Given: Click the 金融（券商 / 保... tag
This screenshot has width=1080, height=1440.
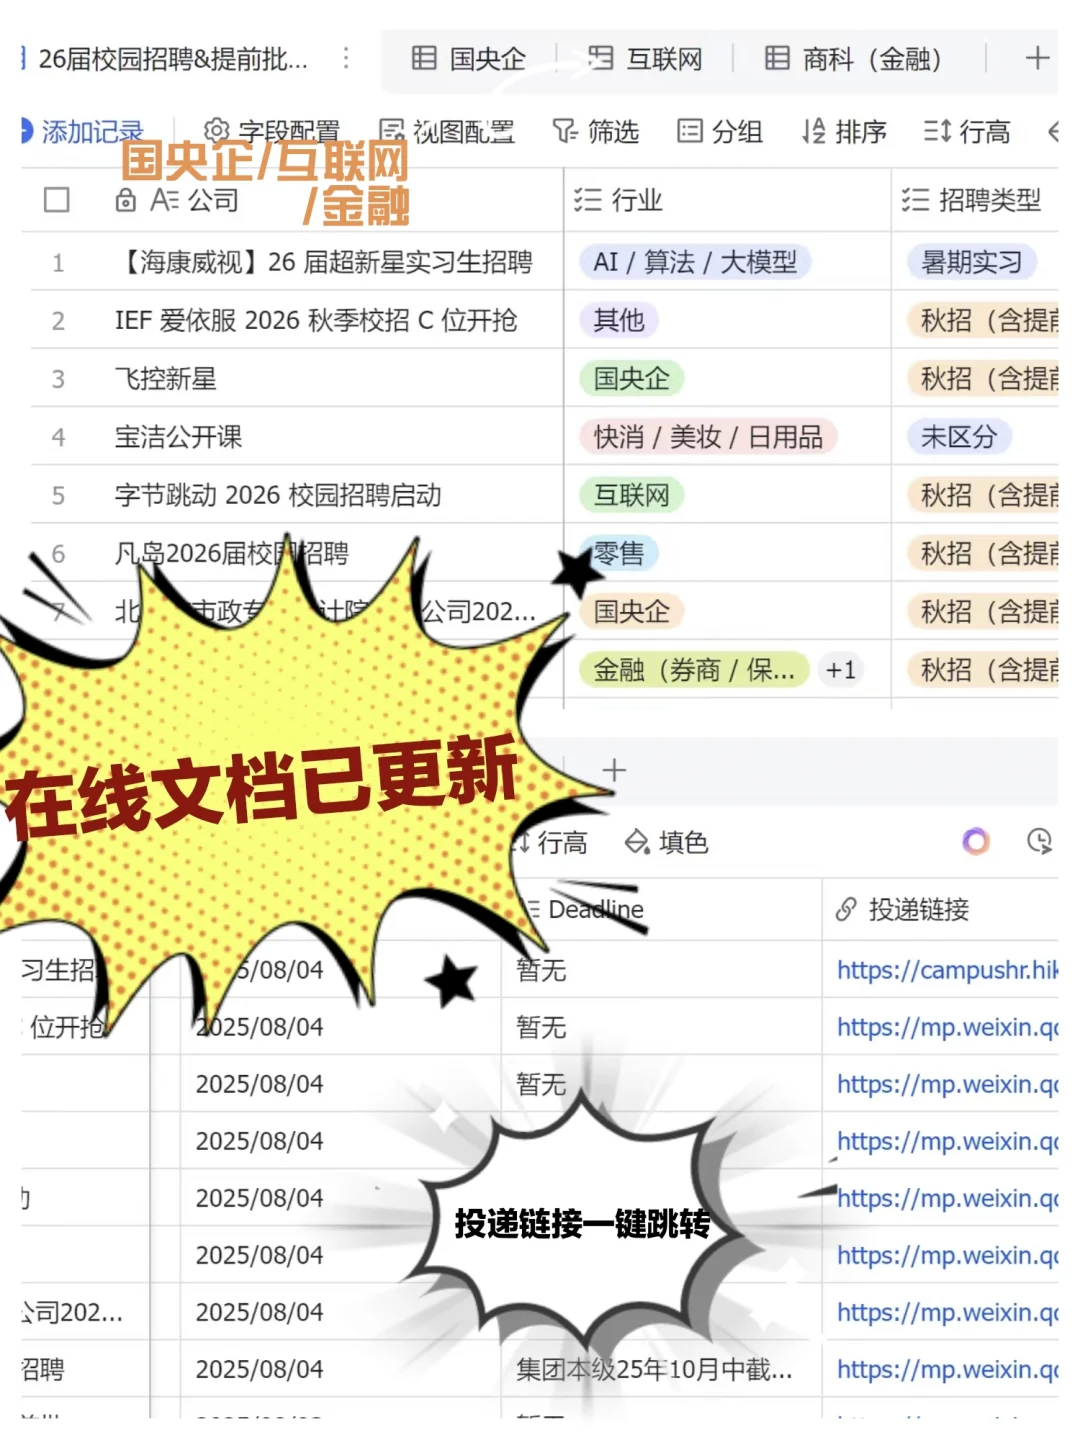Looking at the screenshot, I should [694, 670].
